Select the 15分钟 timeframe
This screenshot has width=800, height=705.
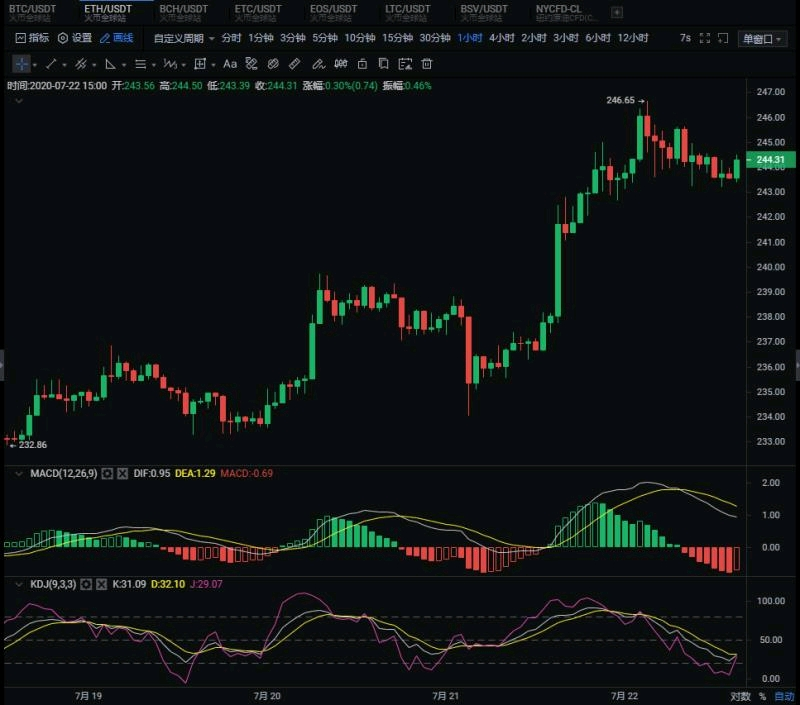(x=397, y=38)
